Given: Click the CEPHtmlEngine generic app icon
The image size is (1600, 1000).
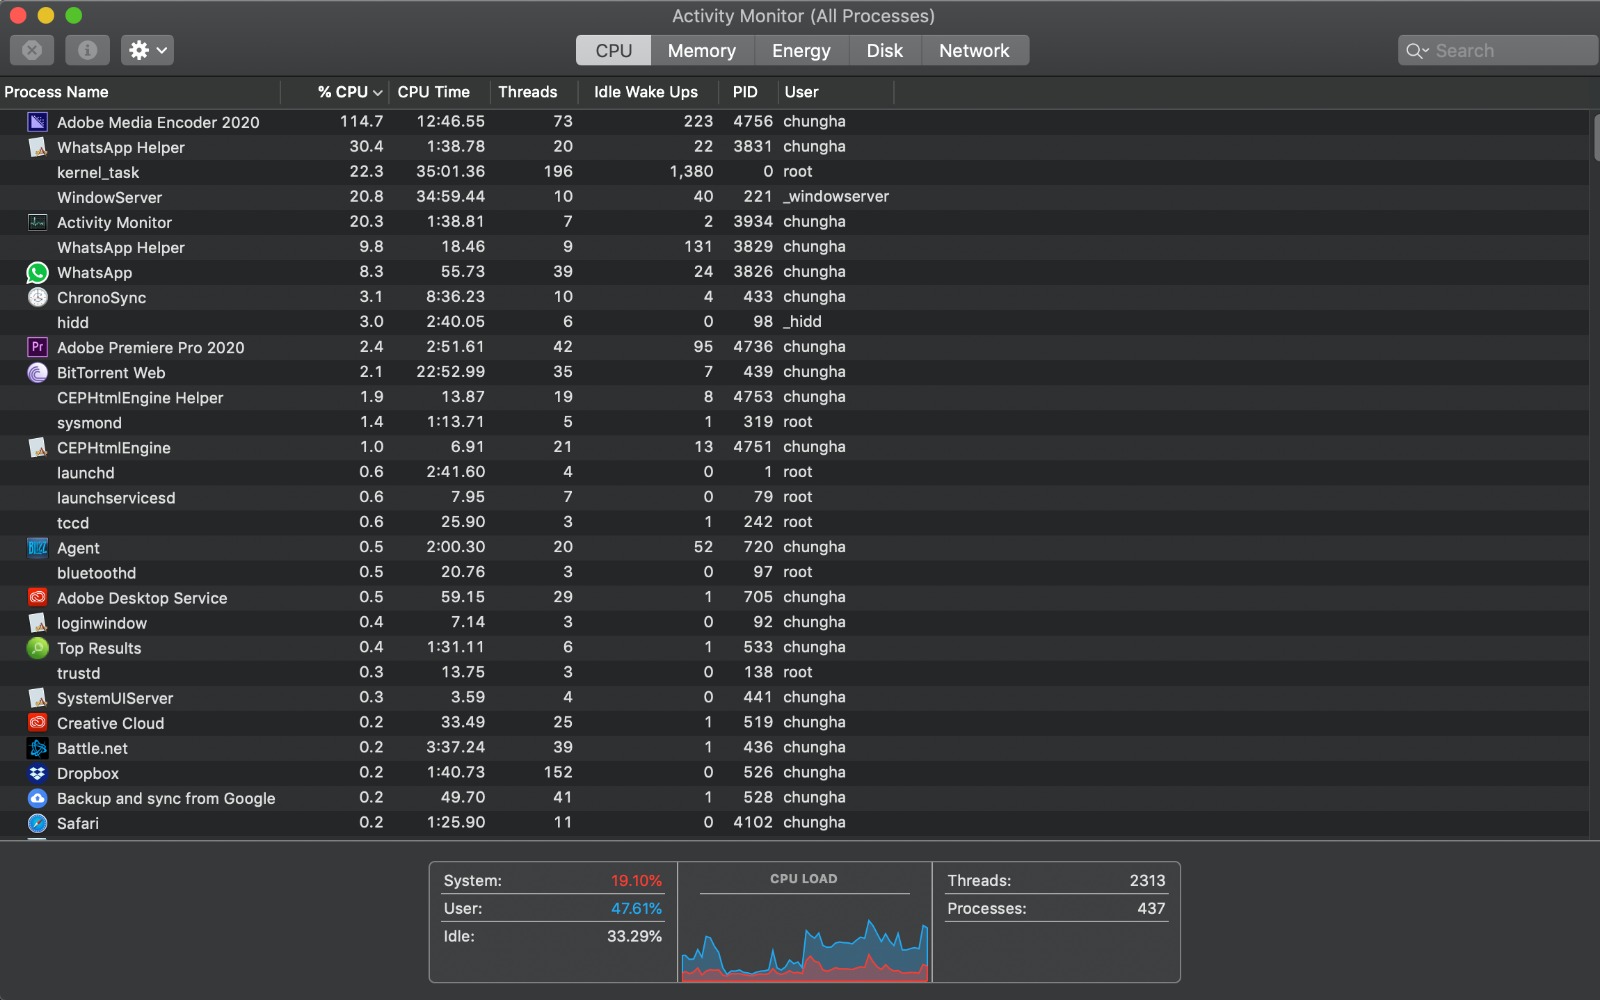Looking at the screenshot, I should coord(37,447).
